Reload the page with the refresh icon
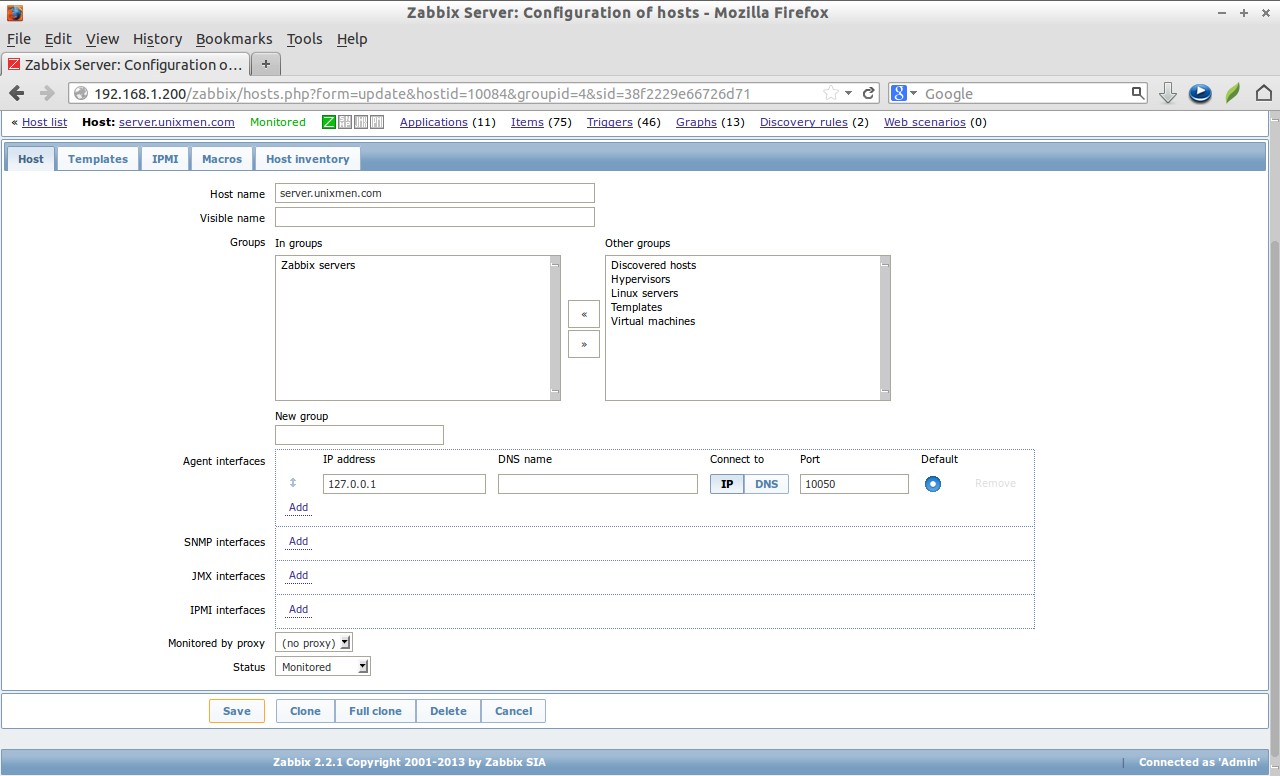The width and height of the screenshot is (1280, 776). (x=869, y=93)
